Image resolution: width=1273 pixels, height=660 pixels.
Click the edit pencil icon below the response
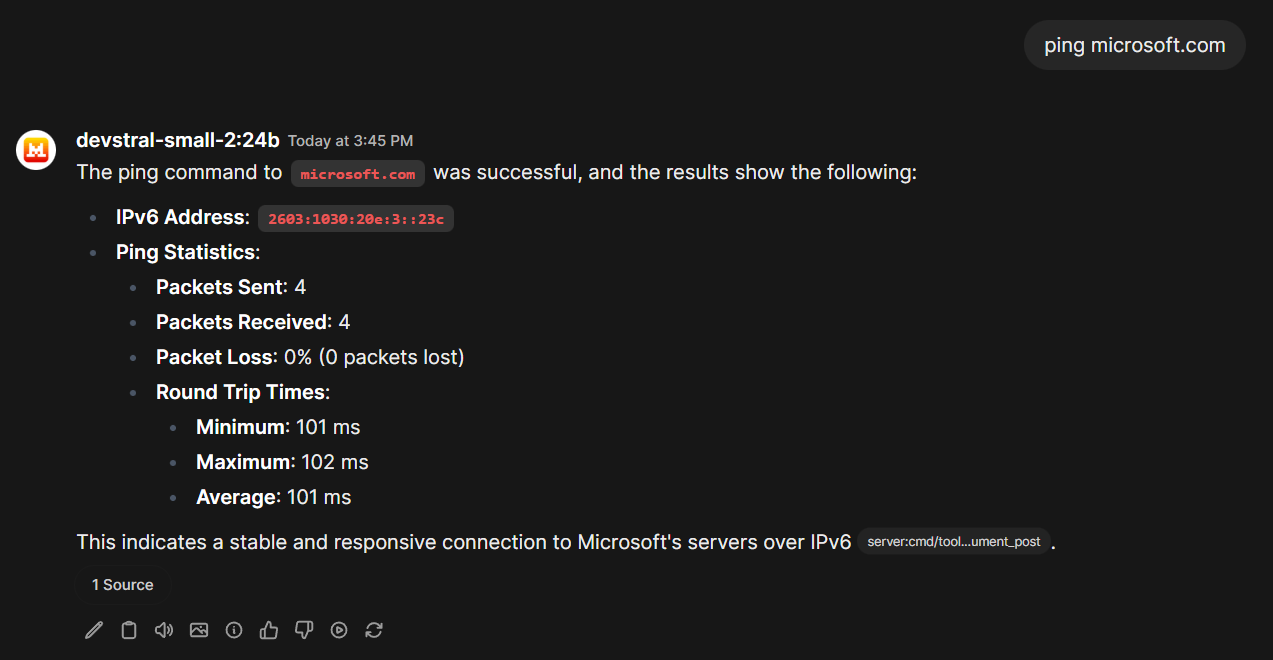[x=94, y=630]
